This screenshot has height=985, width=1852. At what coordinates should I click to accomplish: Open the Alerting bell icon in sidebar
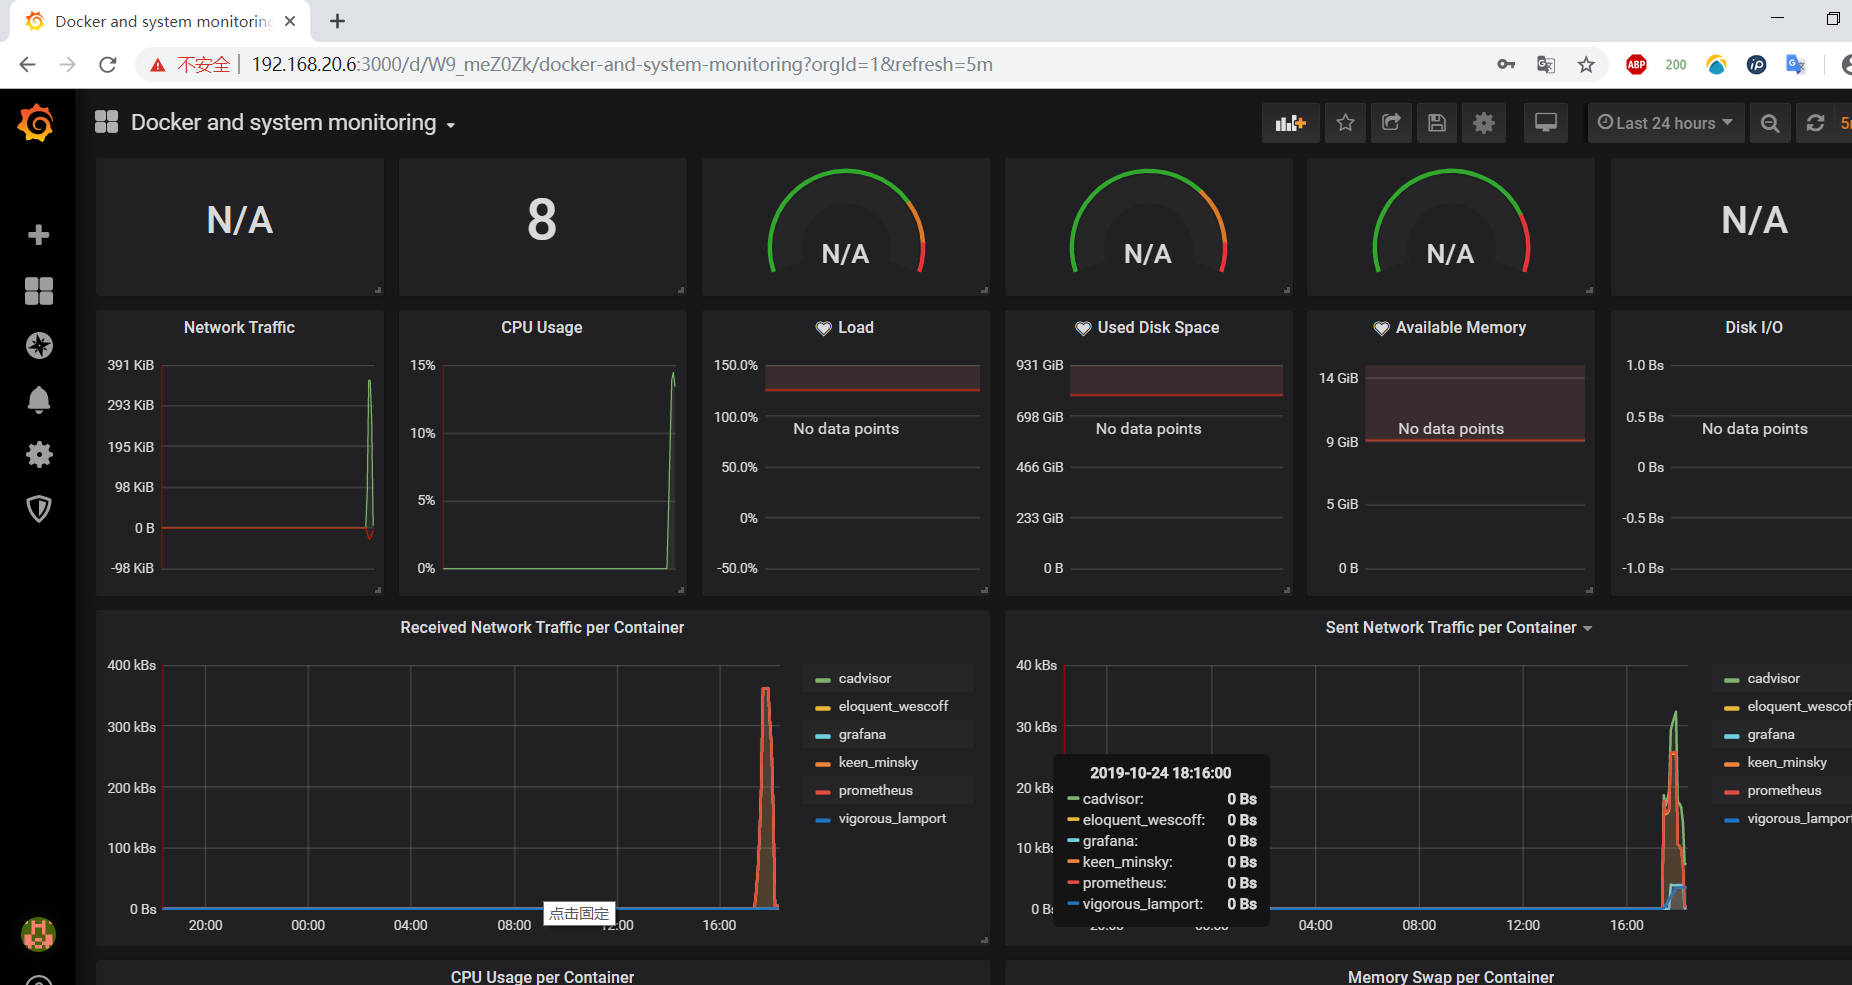click(38, 400)
